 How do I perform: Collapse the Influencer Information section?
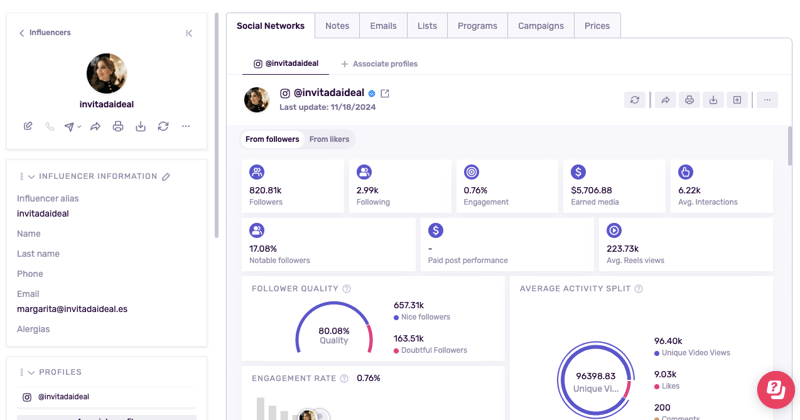31,177
